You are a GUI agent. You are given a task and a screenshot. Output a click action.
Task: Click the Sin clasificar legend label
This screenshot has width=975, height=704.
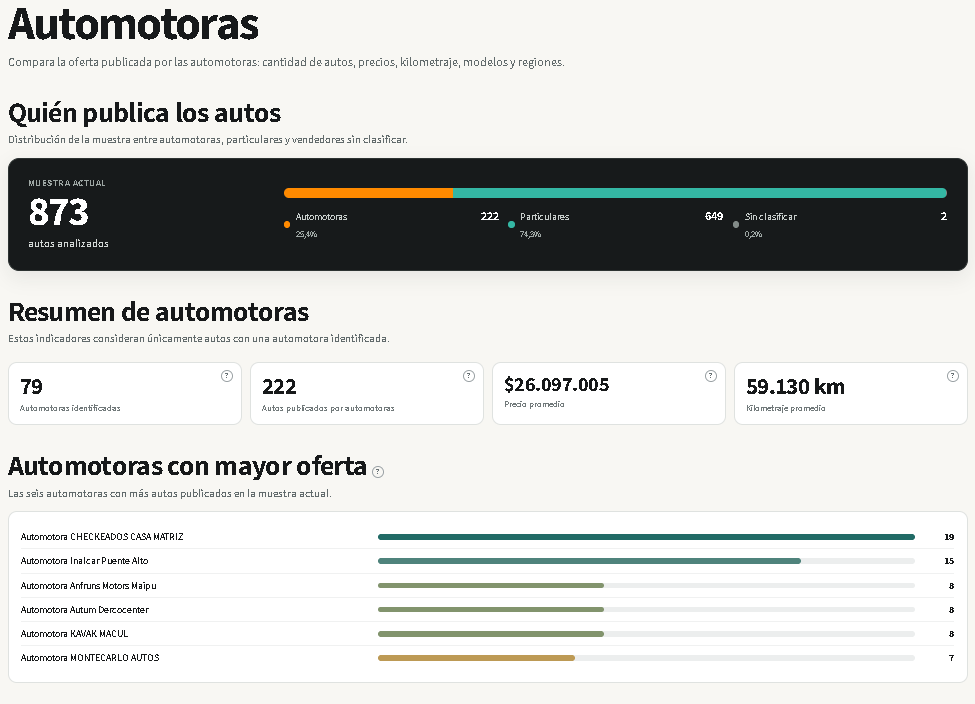(x=770, y=217)
